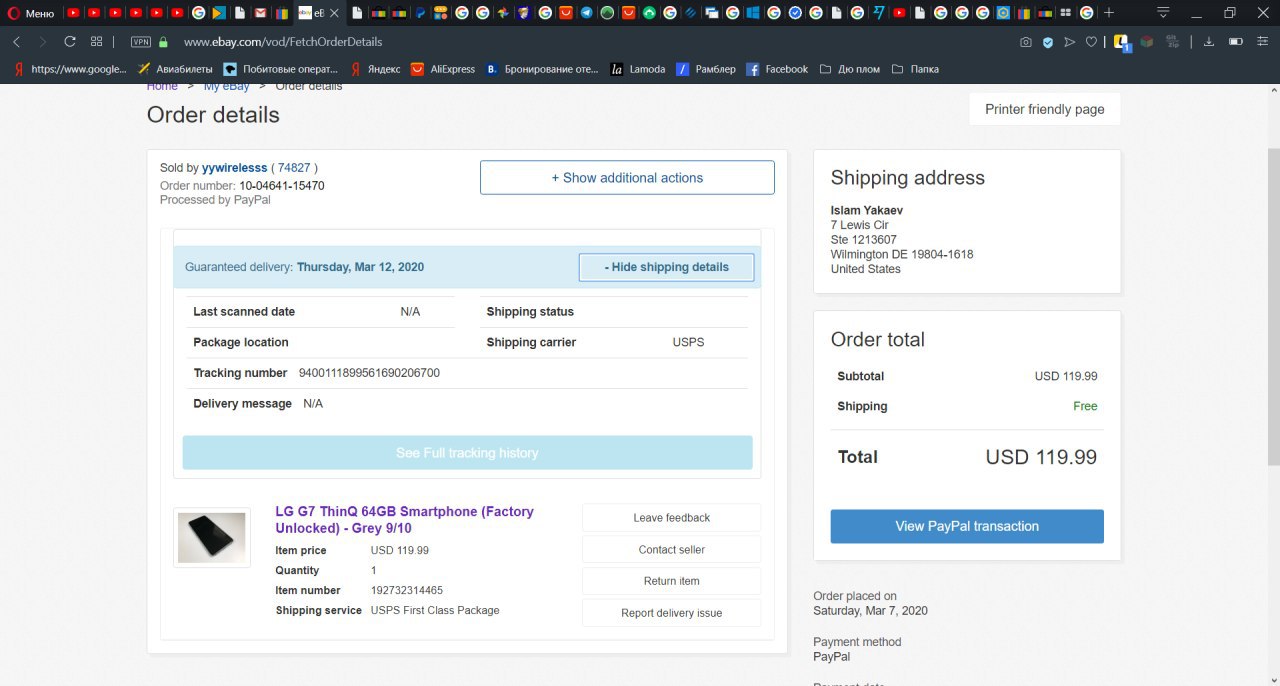Click the browser forward arrow
The image size is (1280, 686).
pos(42,42)
